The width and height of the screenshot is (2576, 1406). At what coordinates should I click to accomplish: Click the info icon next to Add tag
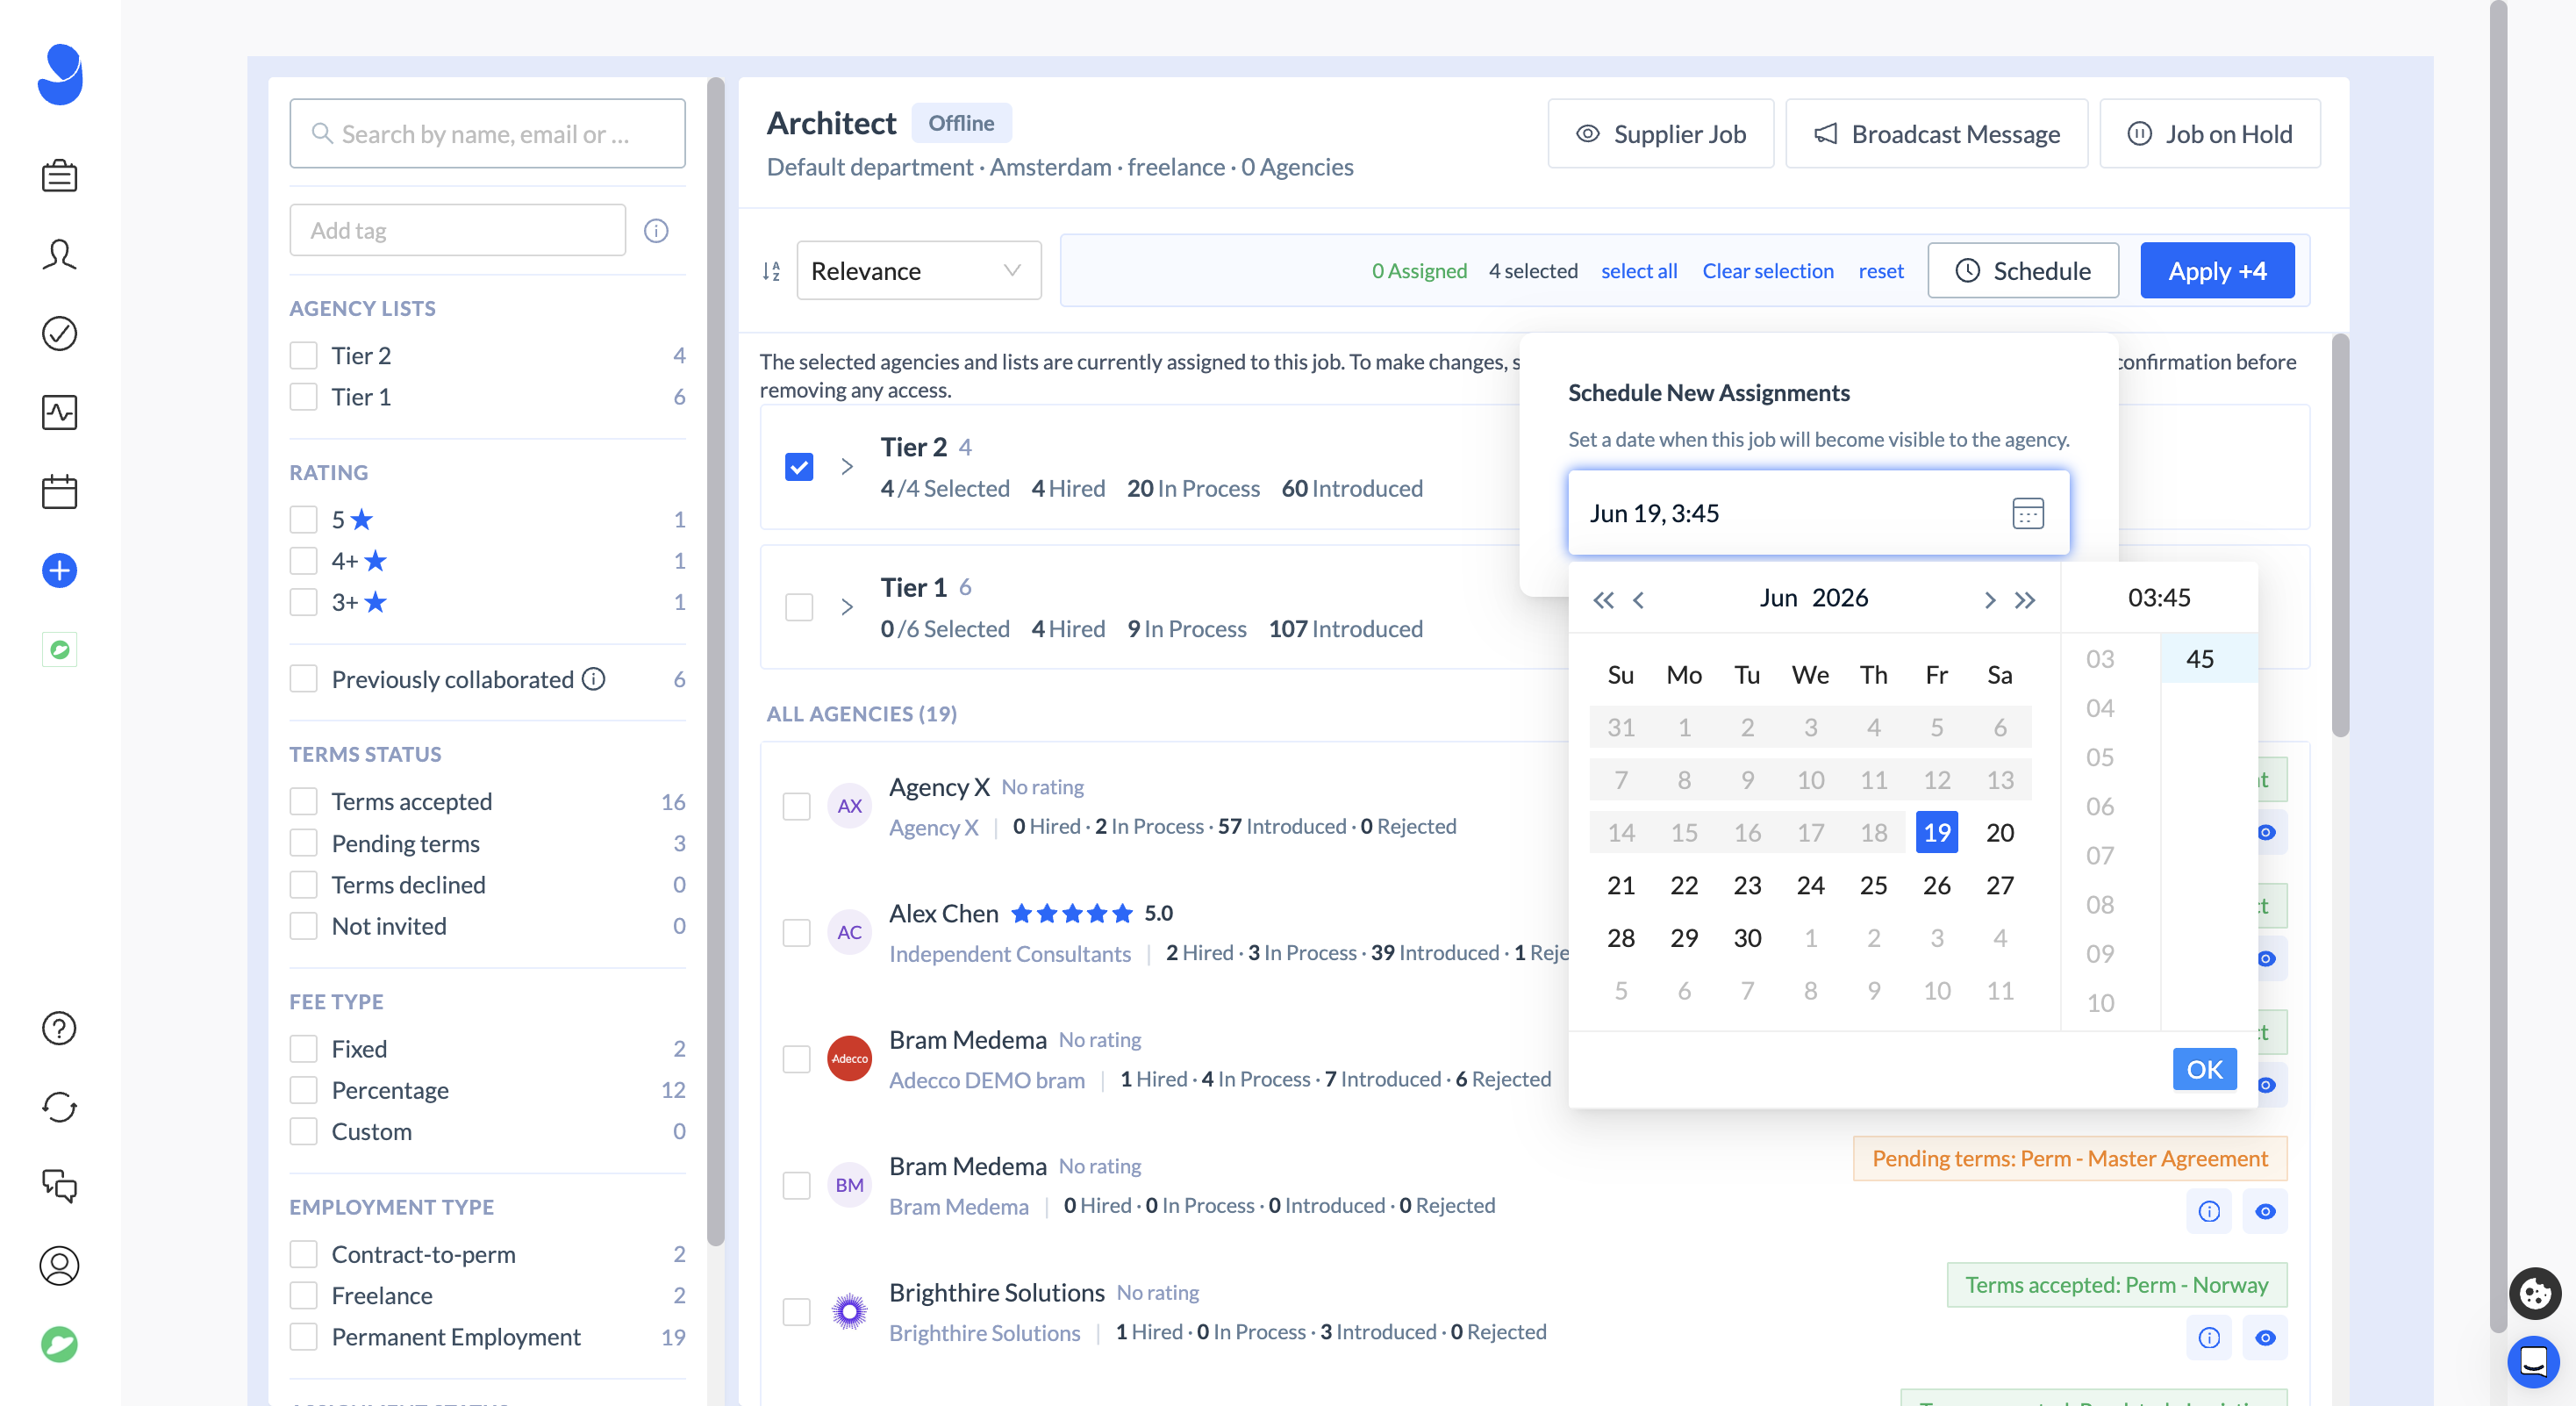tap(656, 231)
